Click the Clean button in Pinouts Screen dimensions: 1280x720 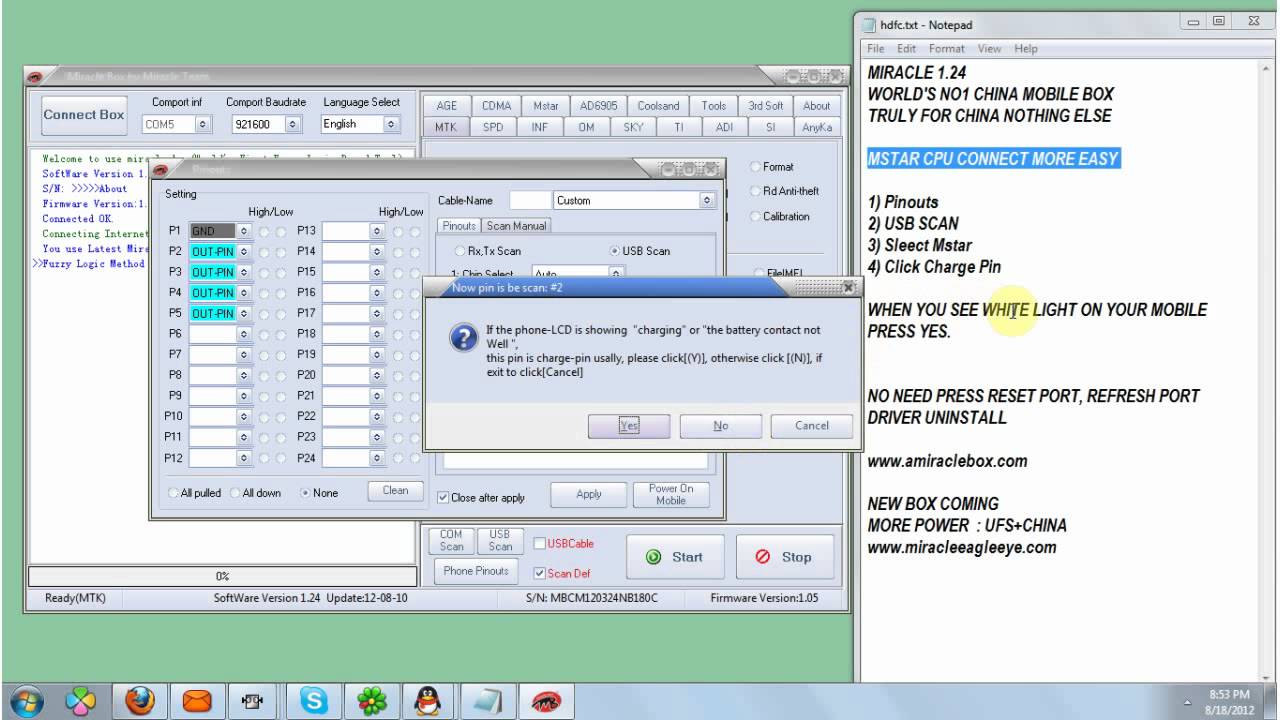pyautogui.click(x=395, y=491)
